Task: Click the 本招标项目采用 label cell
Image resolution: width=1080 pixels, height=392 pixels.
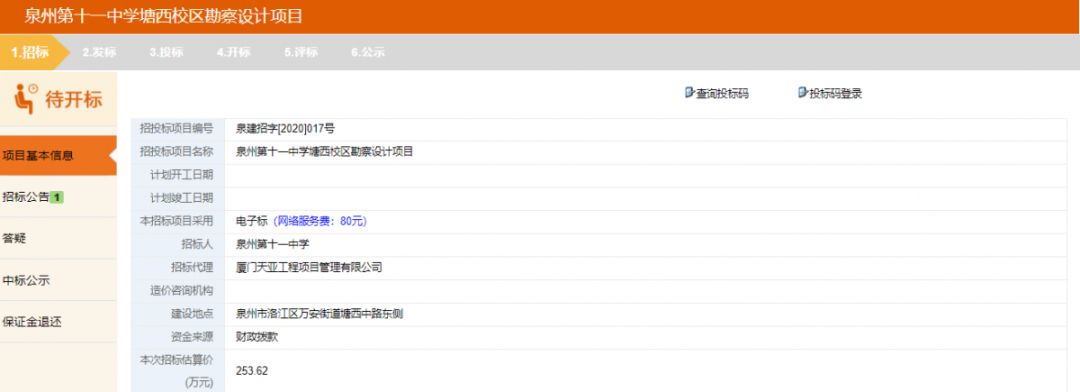Action: (x=177, y=221)
